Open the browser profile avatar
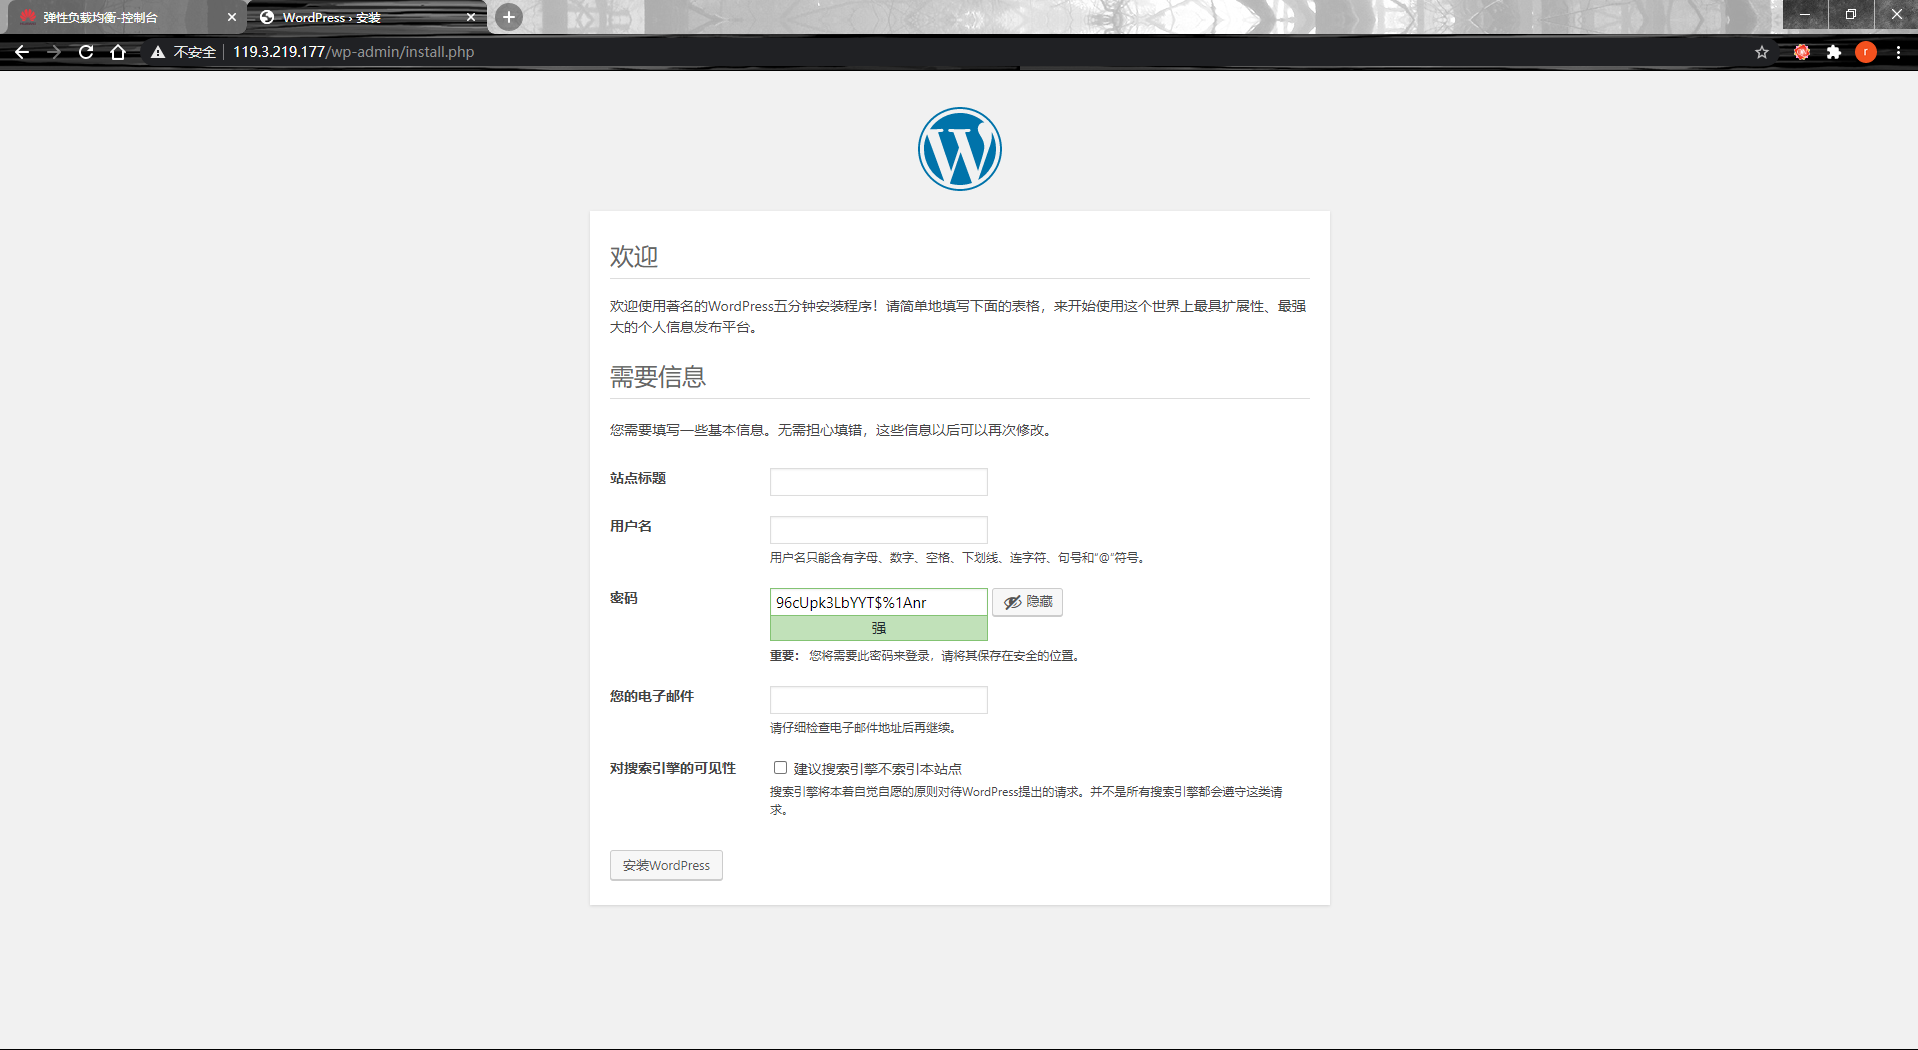1918x1050 pixels. point(1866,52)
